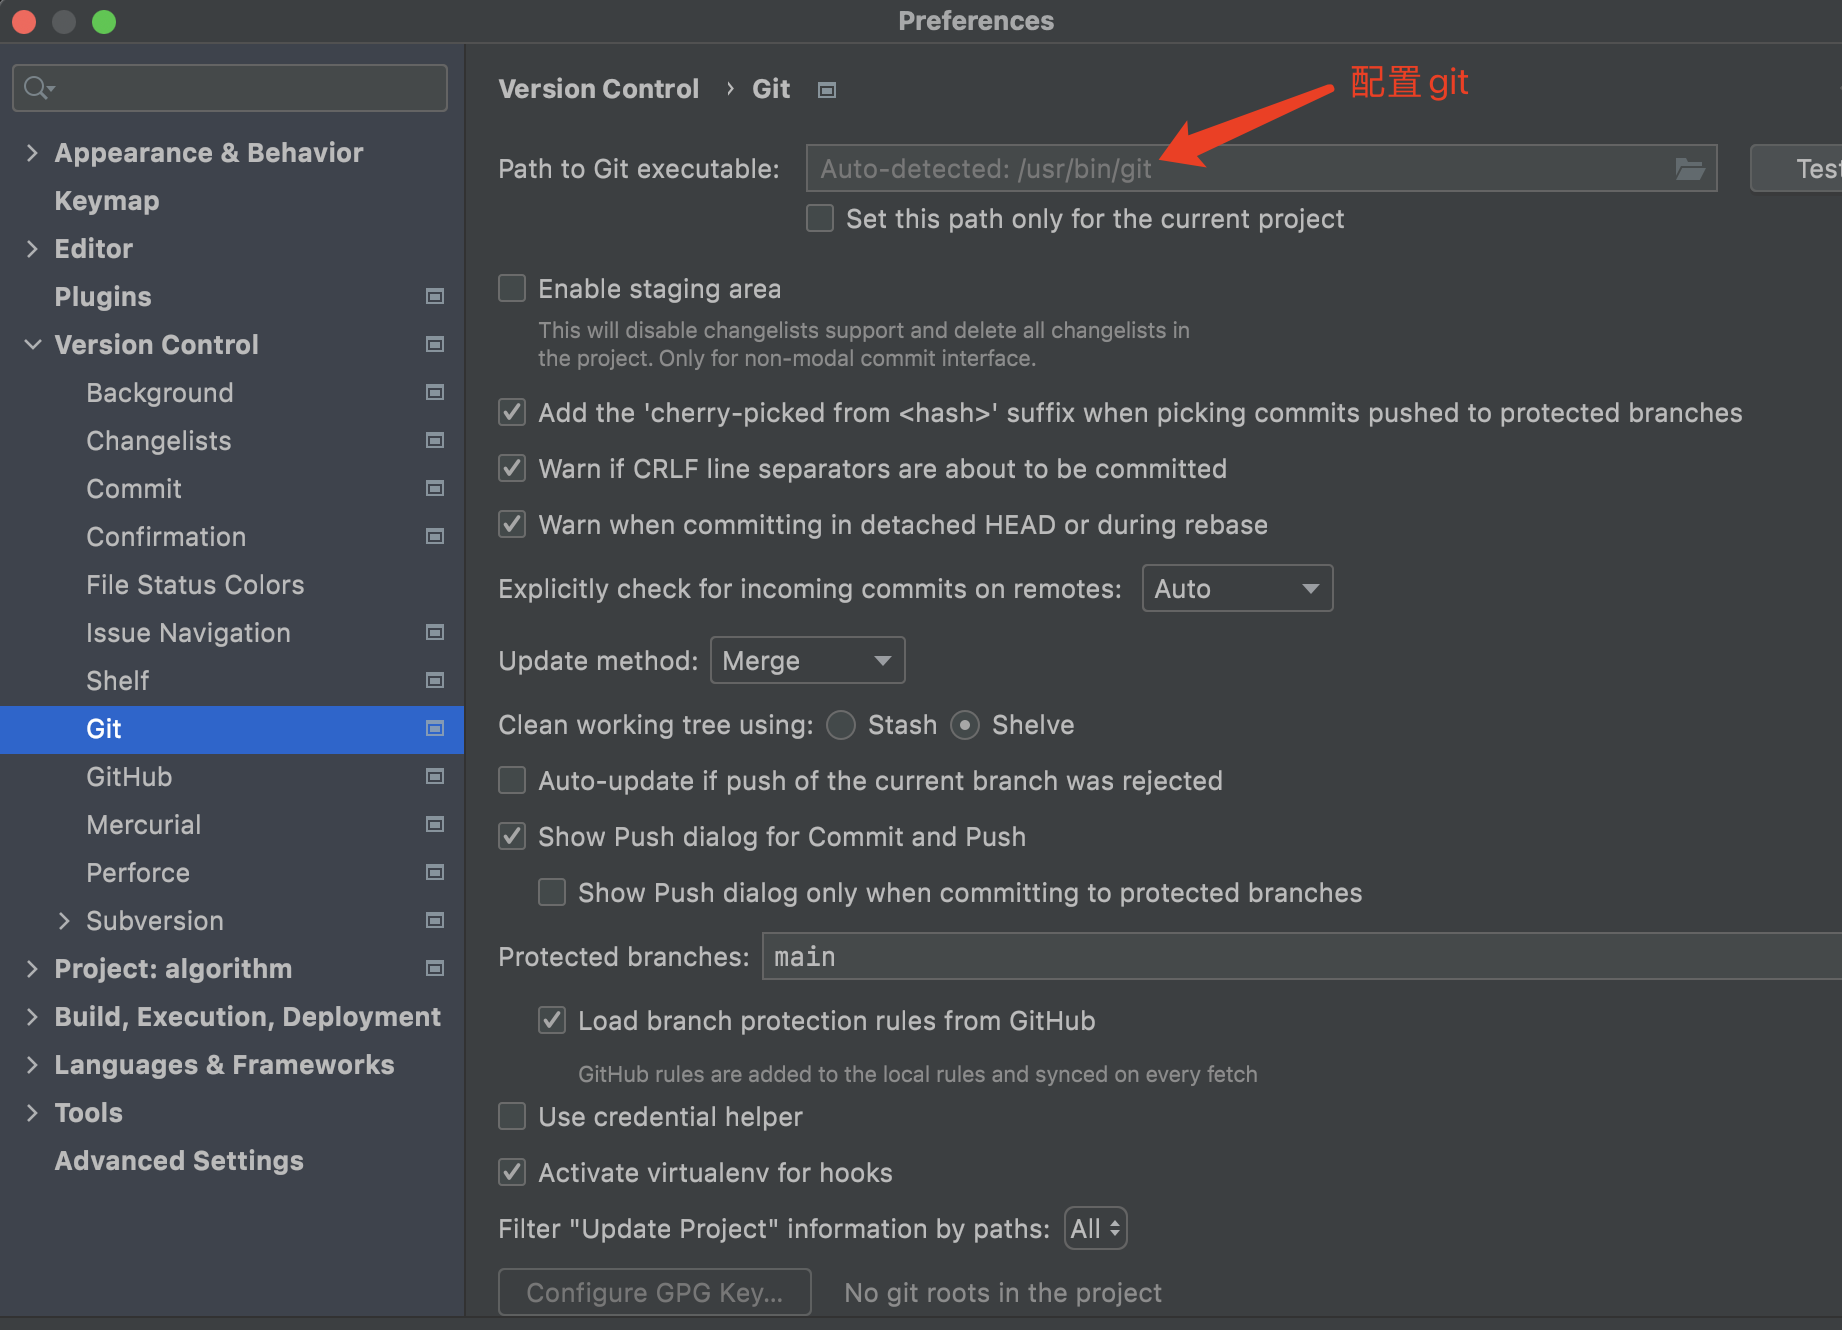Viewport: 1842px width, 1330px height.
Task: Click the folder browse icon in Git path field
Action: pos(1689,169)
